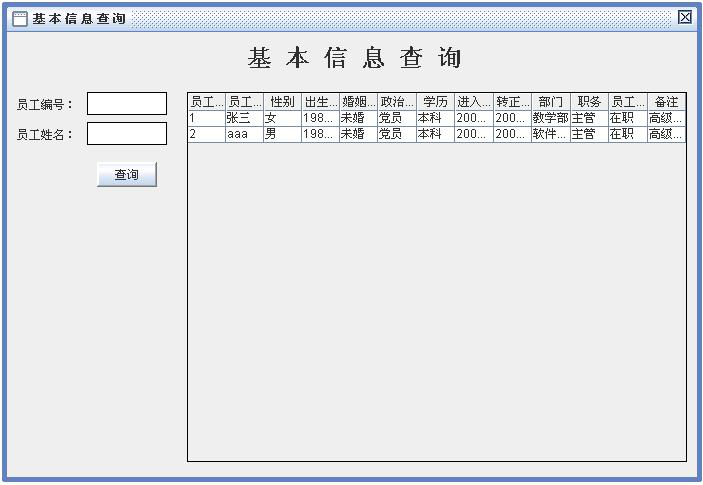The height and width of the screenshot is (485, 703).
Task: Click the 员工... header above 张三
Action: click(244, 102)
